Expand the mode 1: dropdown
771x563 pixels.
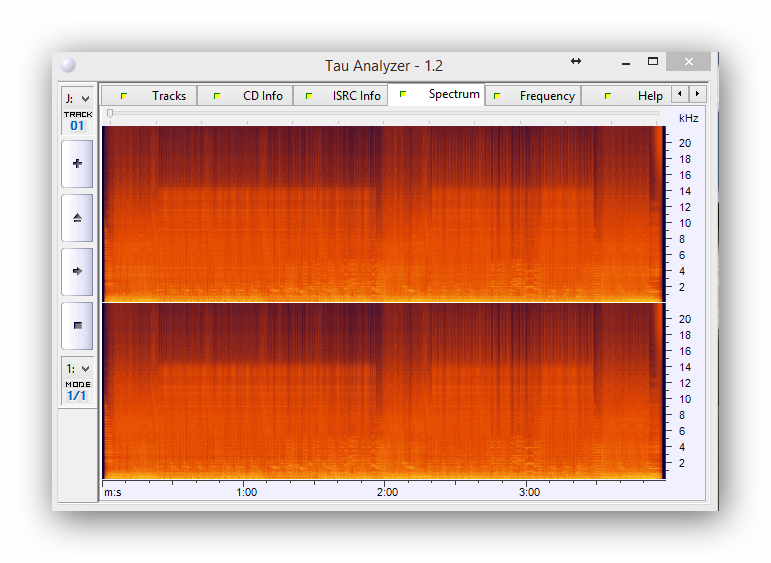77,369
